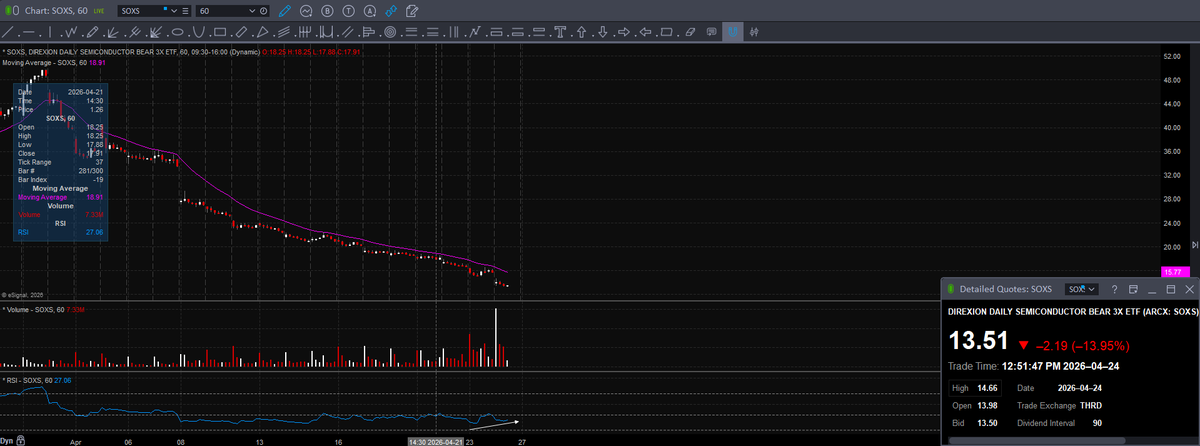
Task: Open help question mark in Detailed Quotes
Action: point(1114,289)
